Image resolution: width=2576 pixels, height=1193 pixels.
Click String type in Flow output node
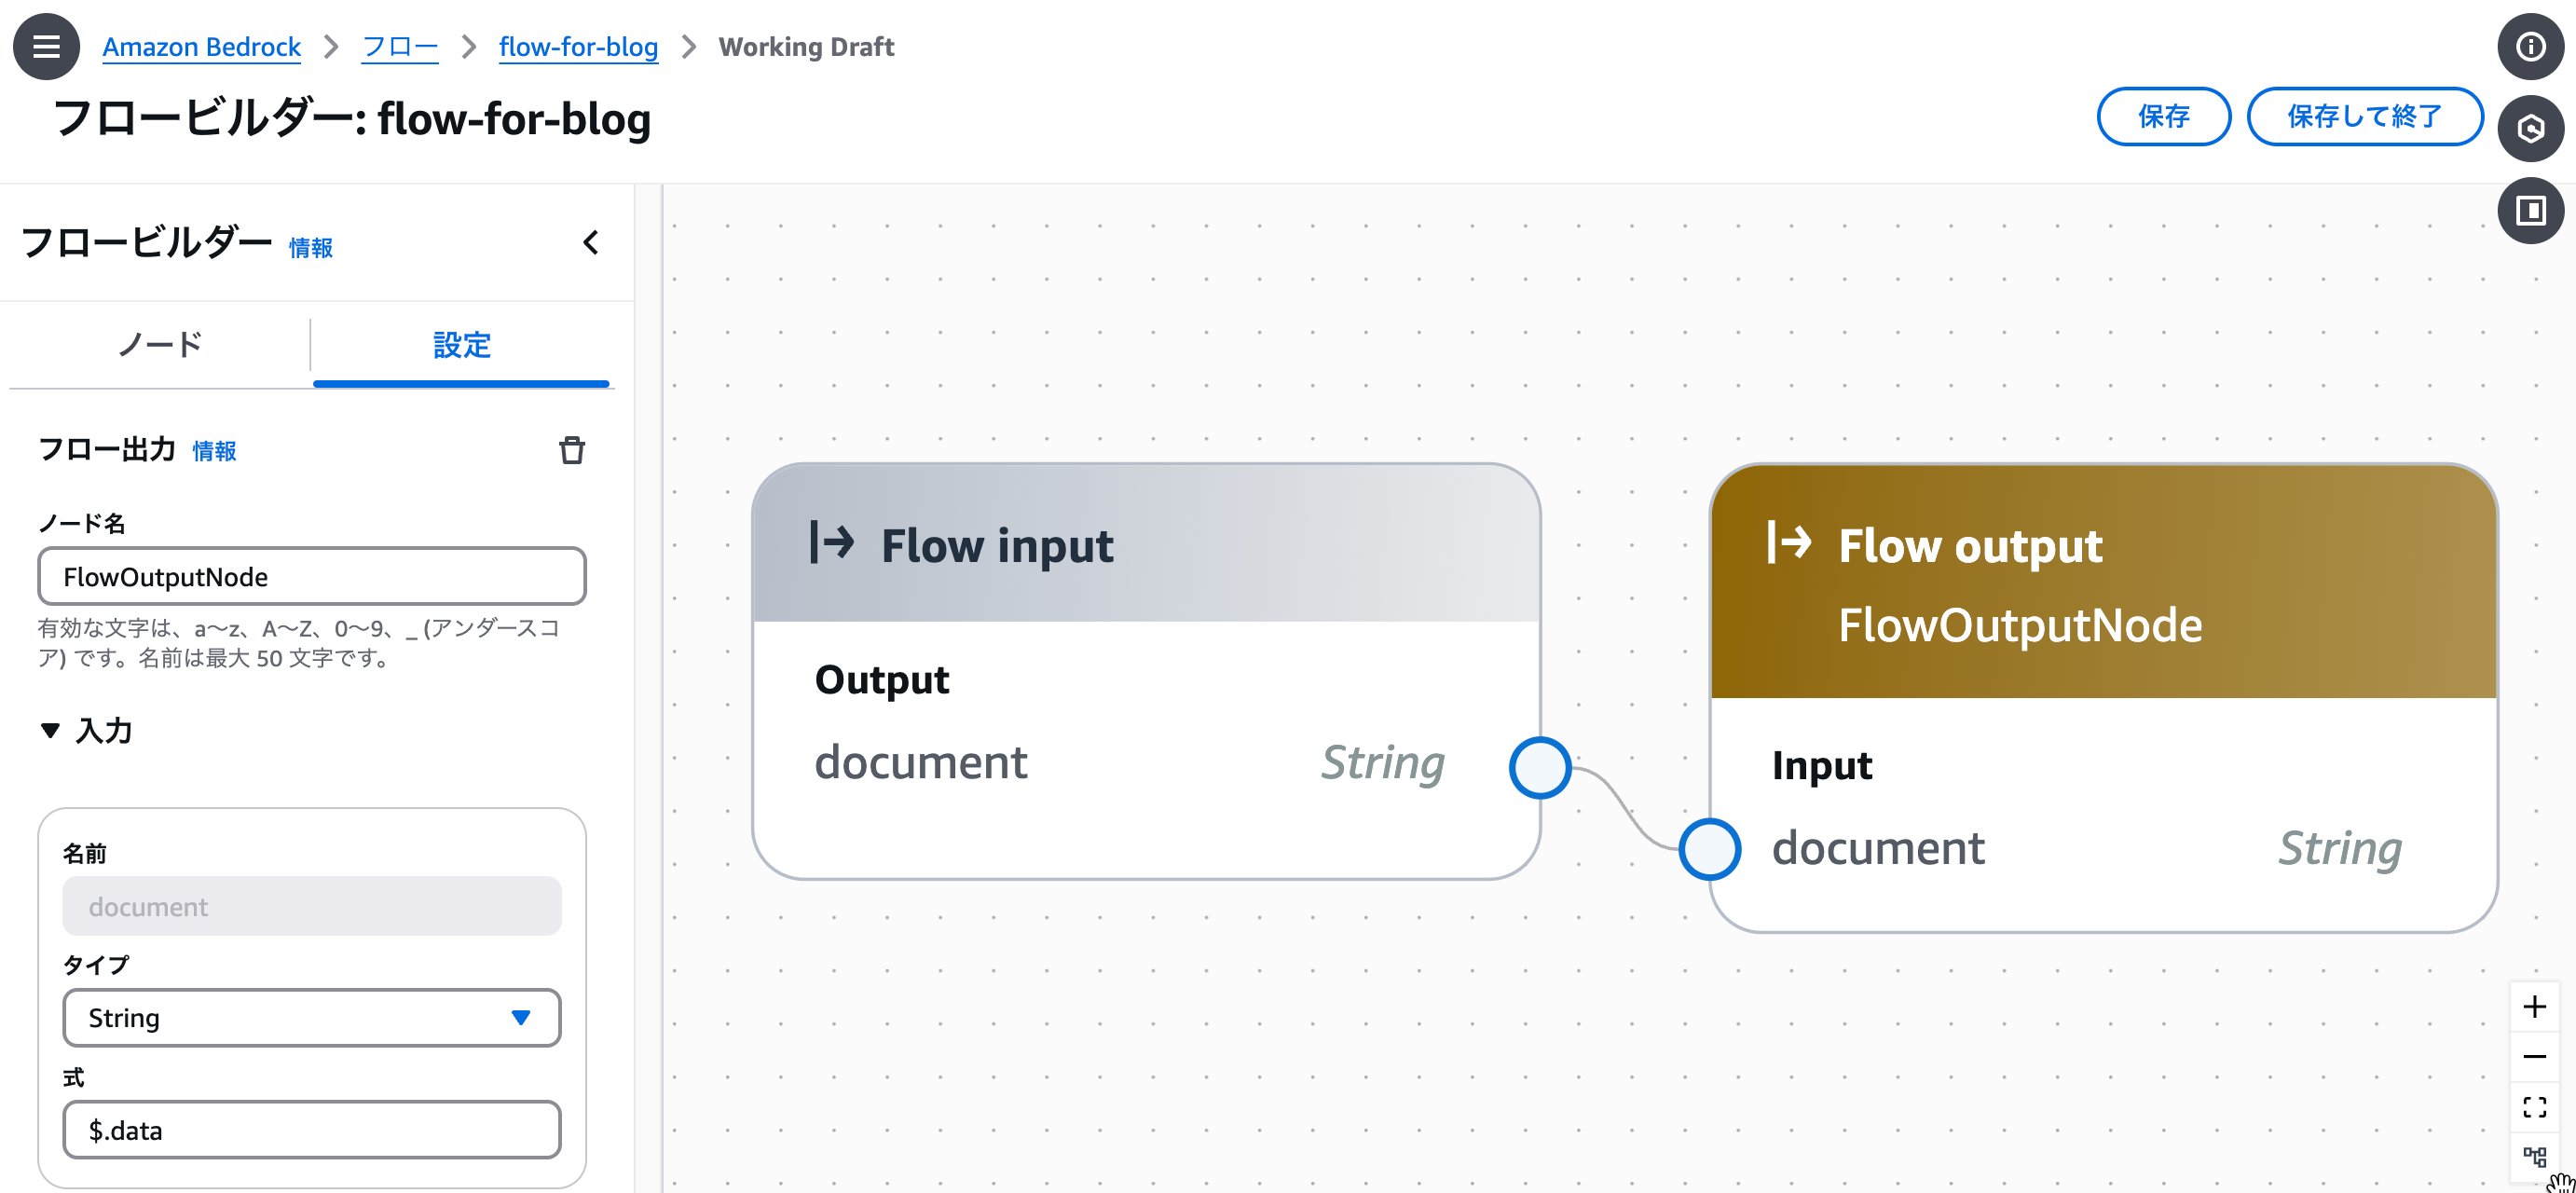click(x=2340, y=849)
